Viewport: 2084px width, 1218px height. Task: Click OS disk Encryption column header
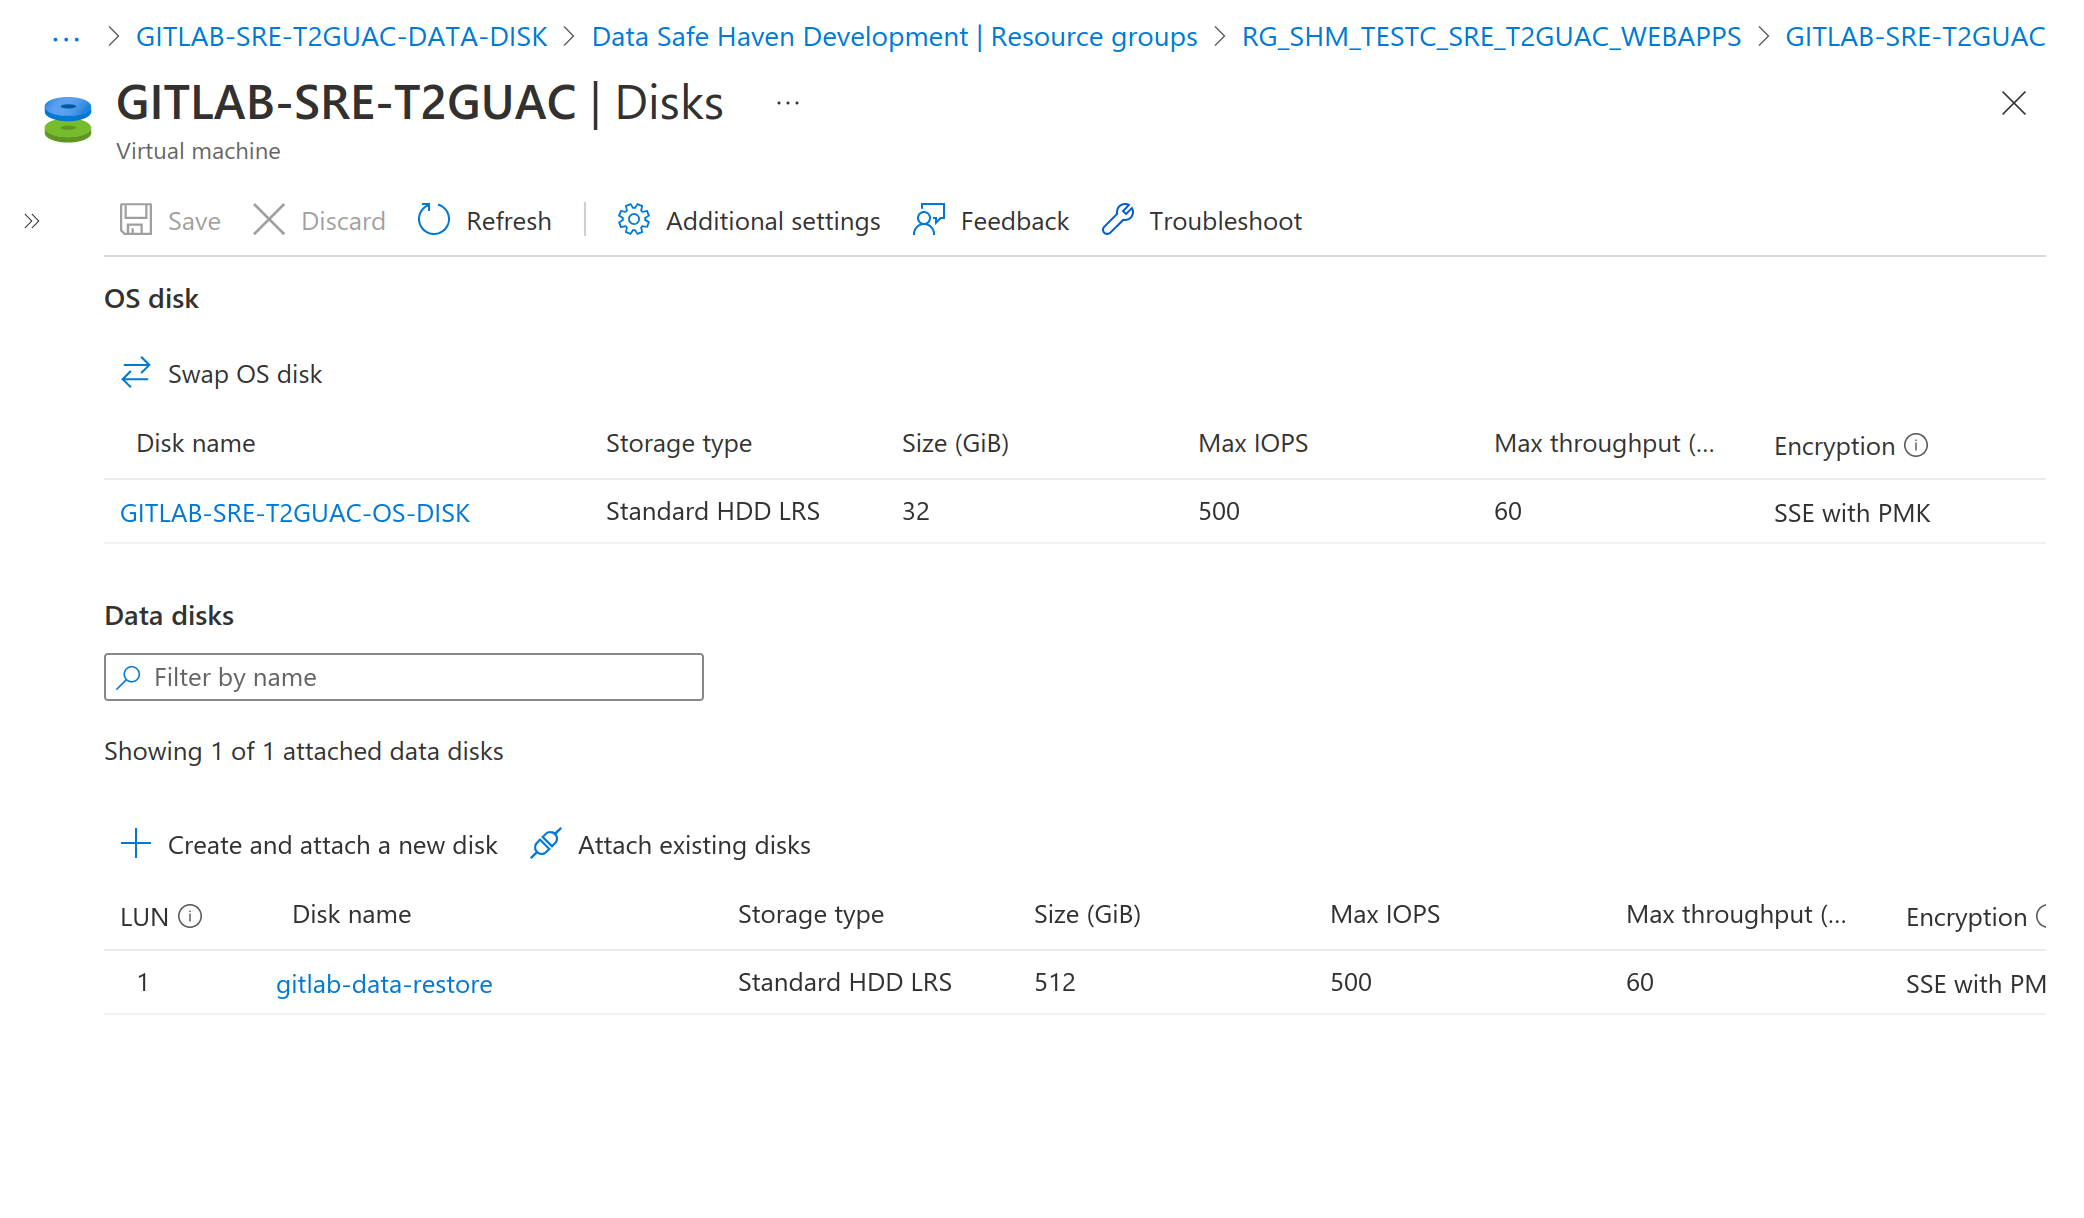[1834, 446]
